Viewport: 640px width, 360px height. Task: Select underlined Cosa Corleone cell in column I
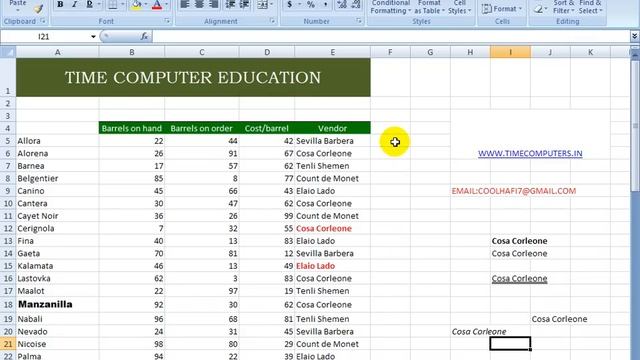pyautogui.click(x=519, y=279)
